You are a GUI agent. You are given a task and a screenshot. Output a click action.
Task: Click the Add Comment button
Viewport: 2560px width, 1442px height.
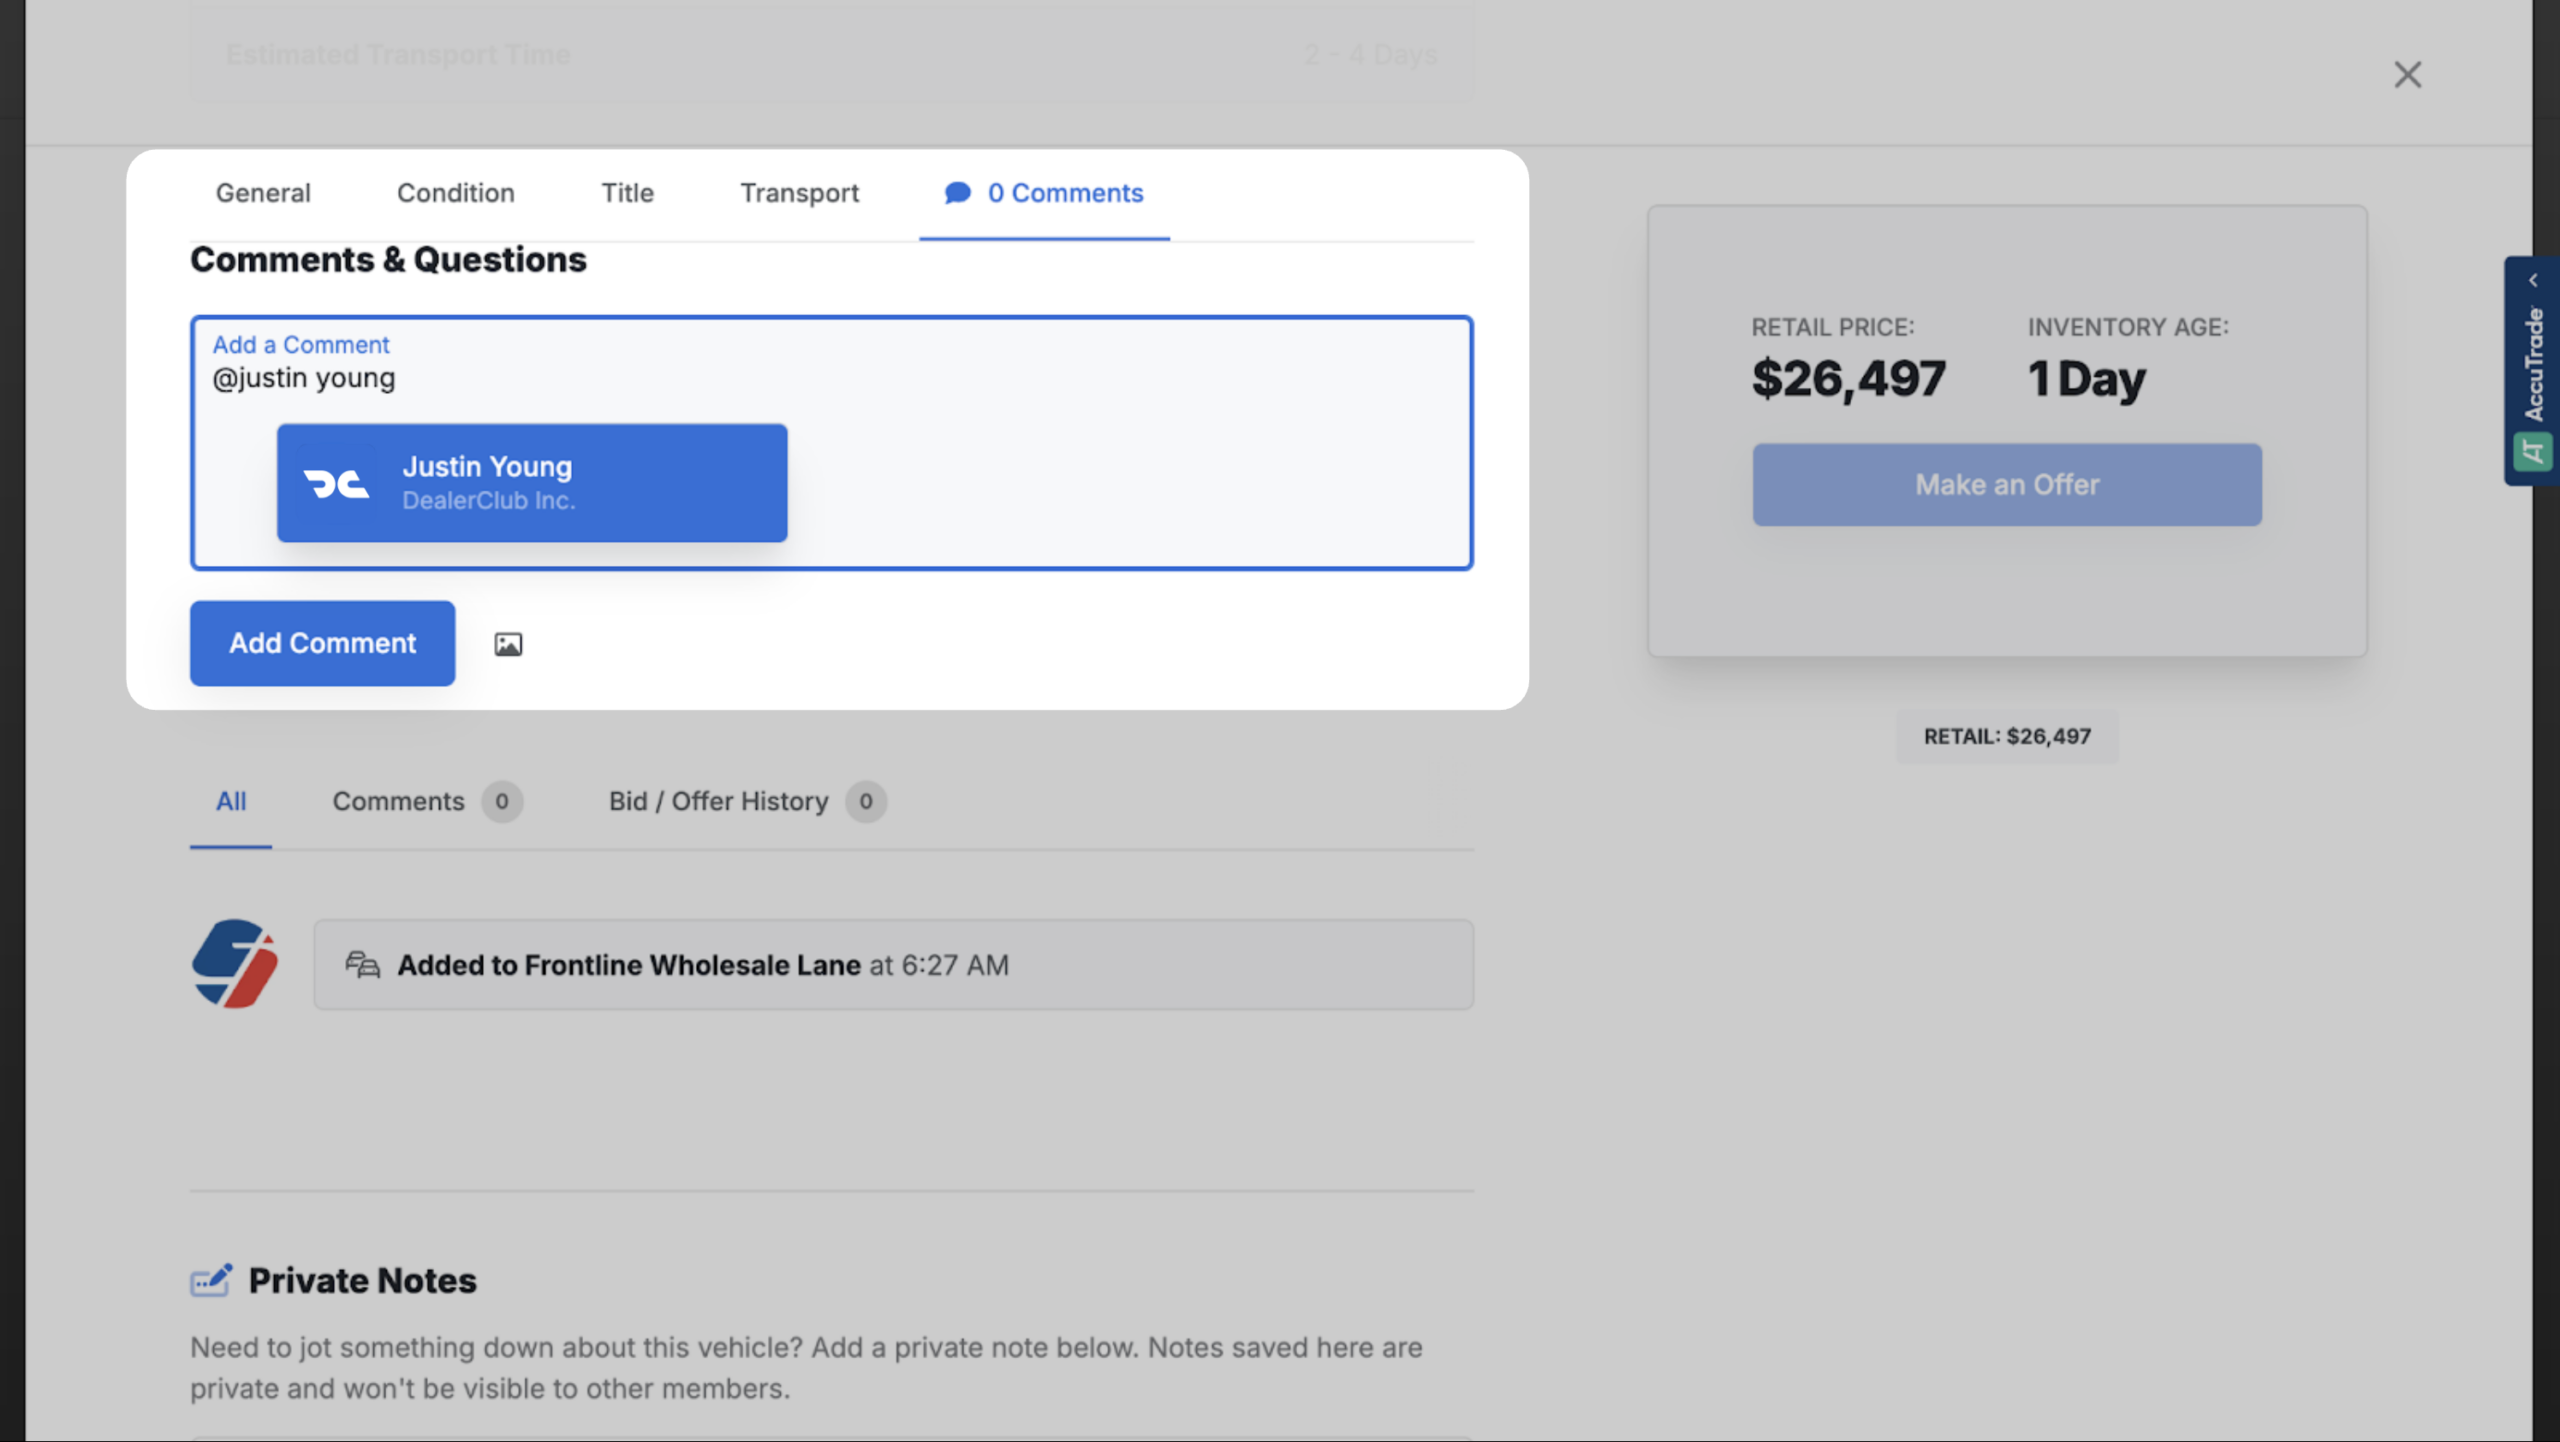click(322, 643)
